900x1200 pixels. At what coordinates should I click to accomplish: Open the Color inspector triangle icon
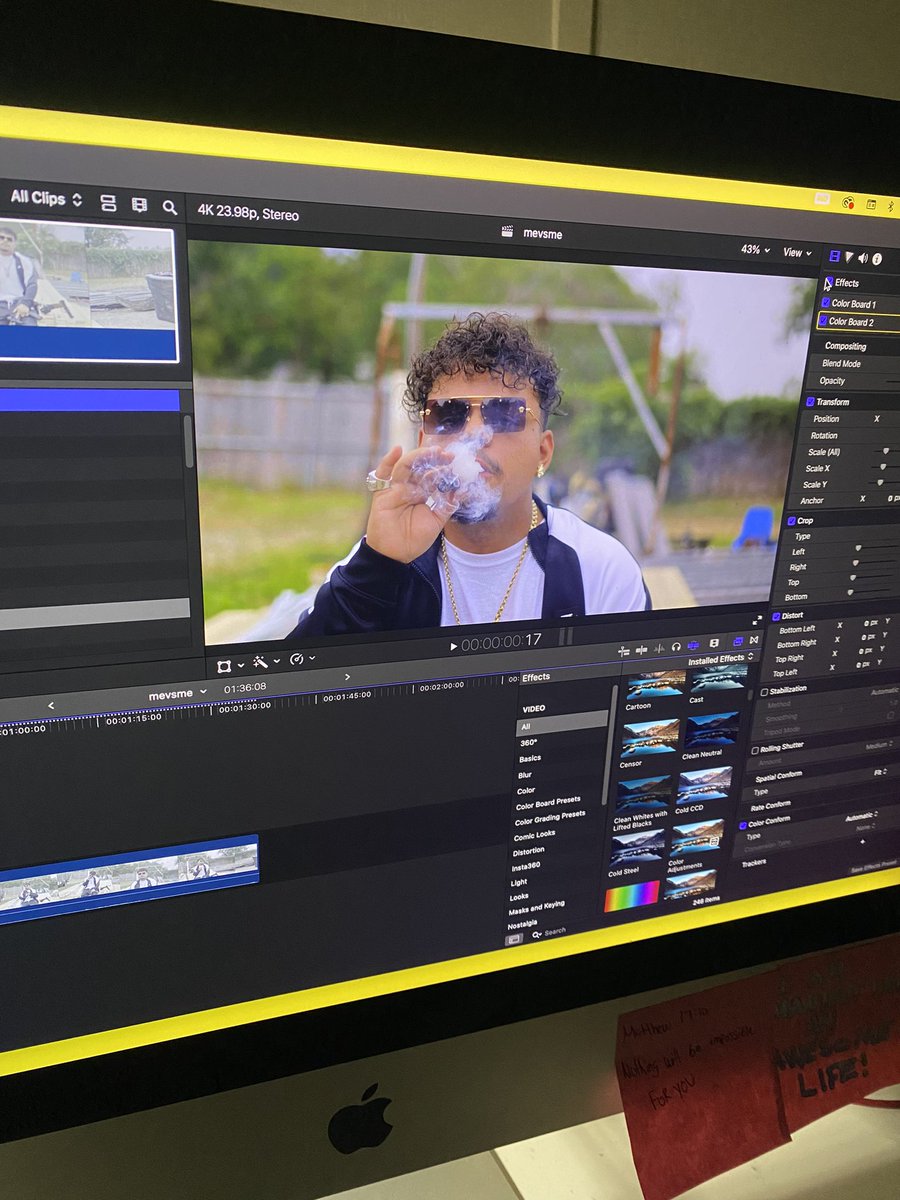click(x=848, y=257)
